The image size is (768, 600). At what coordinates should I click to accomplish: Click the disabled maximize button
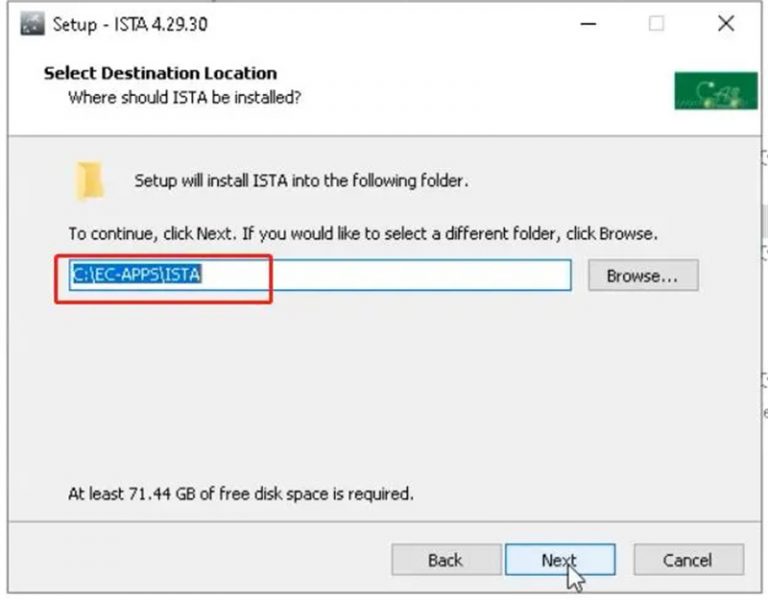657,25
